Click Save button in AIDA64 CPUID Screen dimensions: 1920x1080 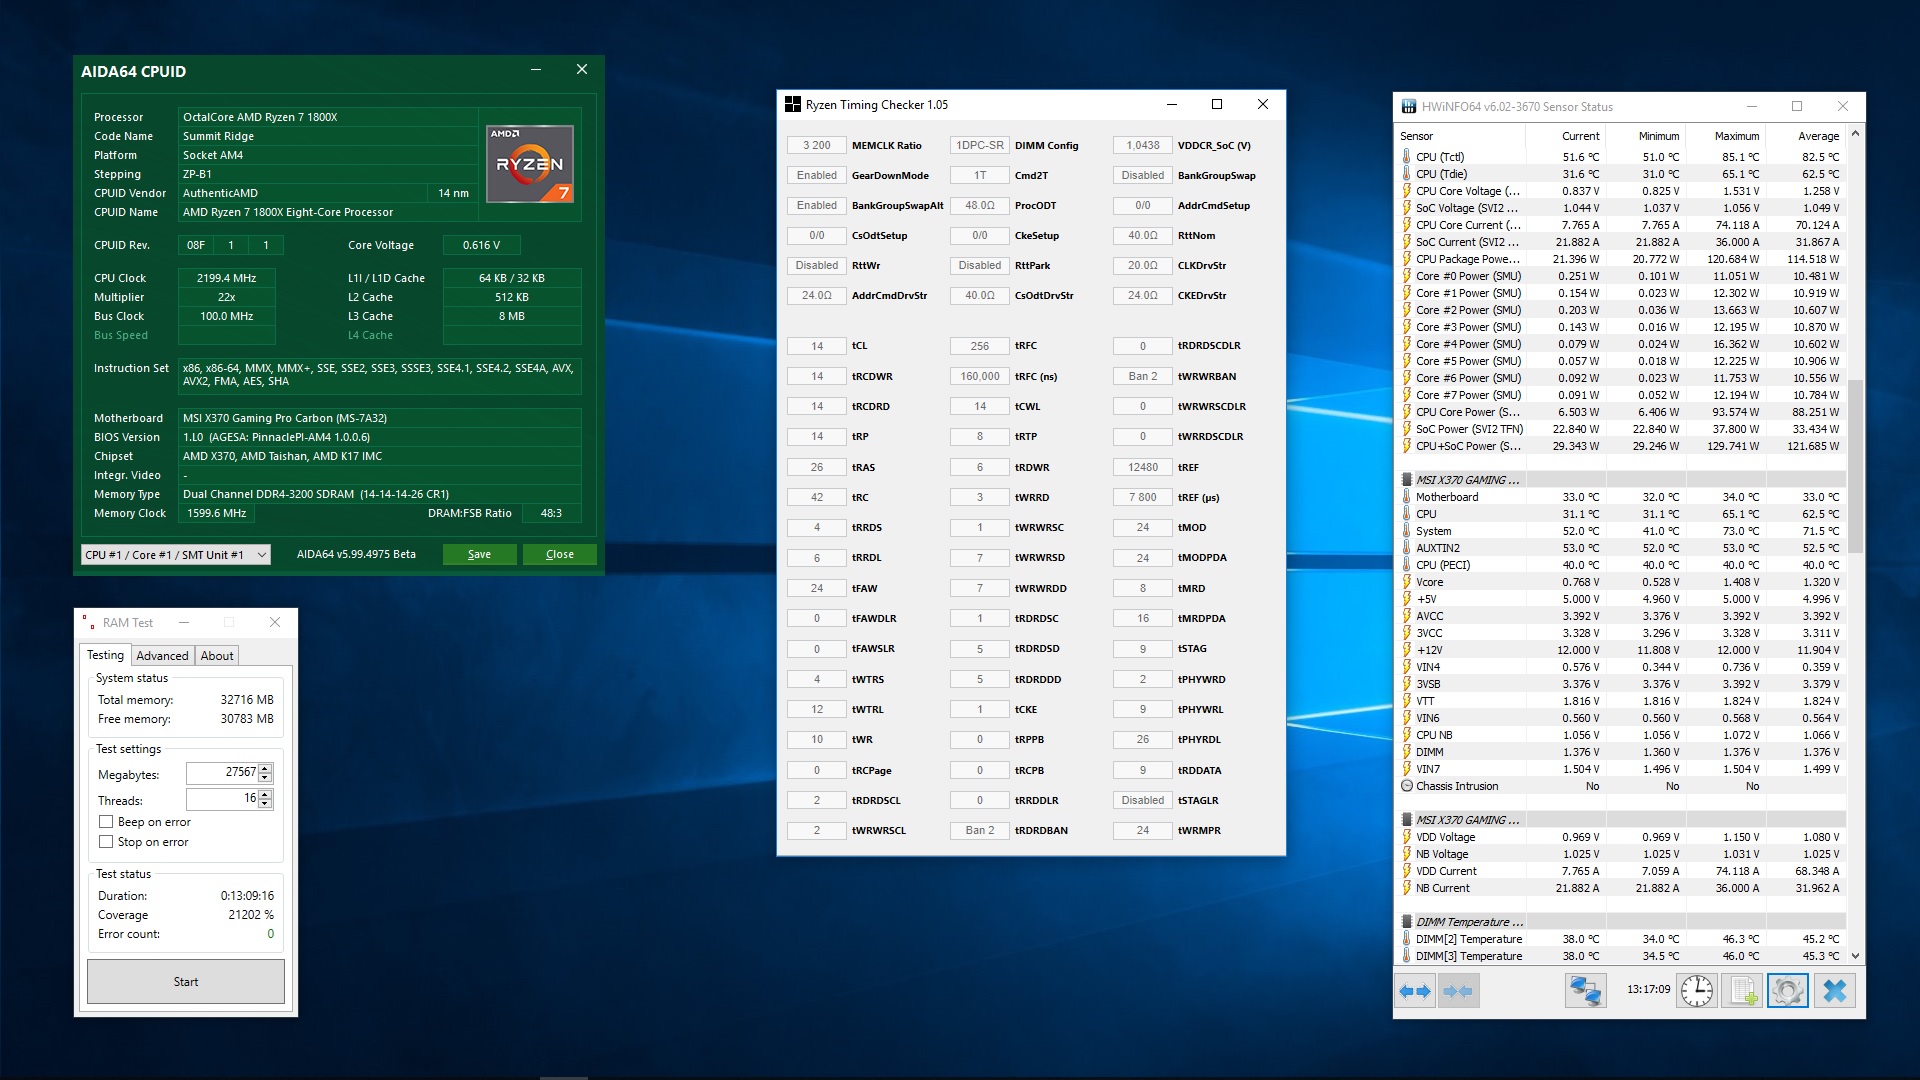point(479,555)
